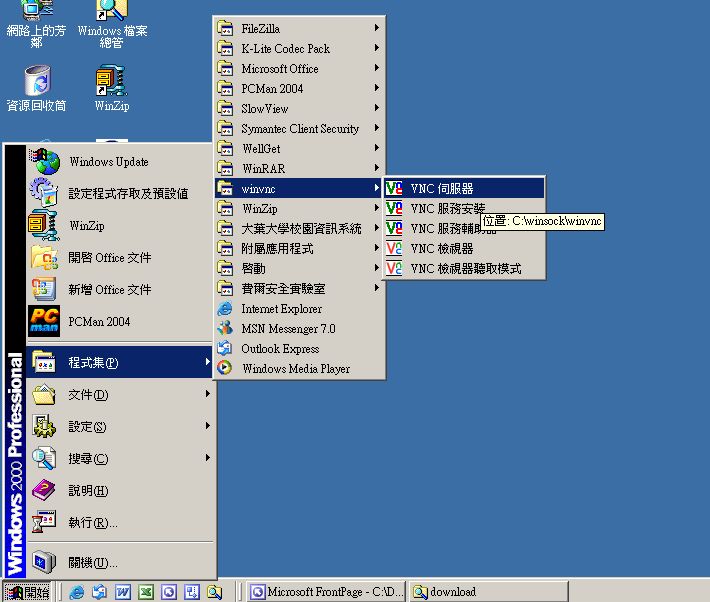This screenshot has width=710, height=602.
Task: Expand 附屬應用程式 submenu arrow
Action: click(x=376, y=248)
